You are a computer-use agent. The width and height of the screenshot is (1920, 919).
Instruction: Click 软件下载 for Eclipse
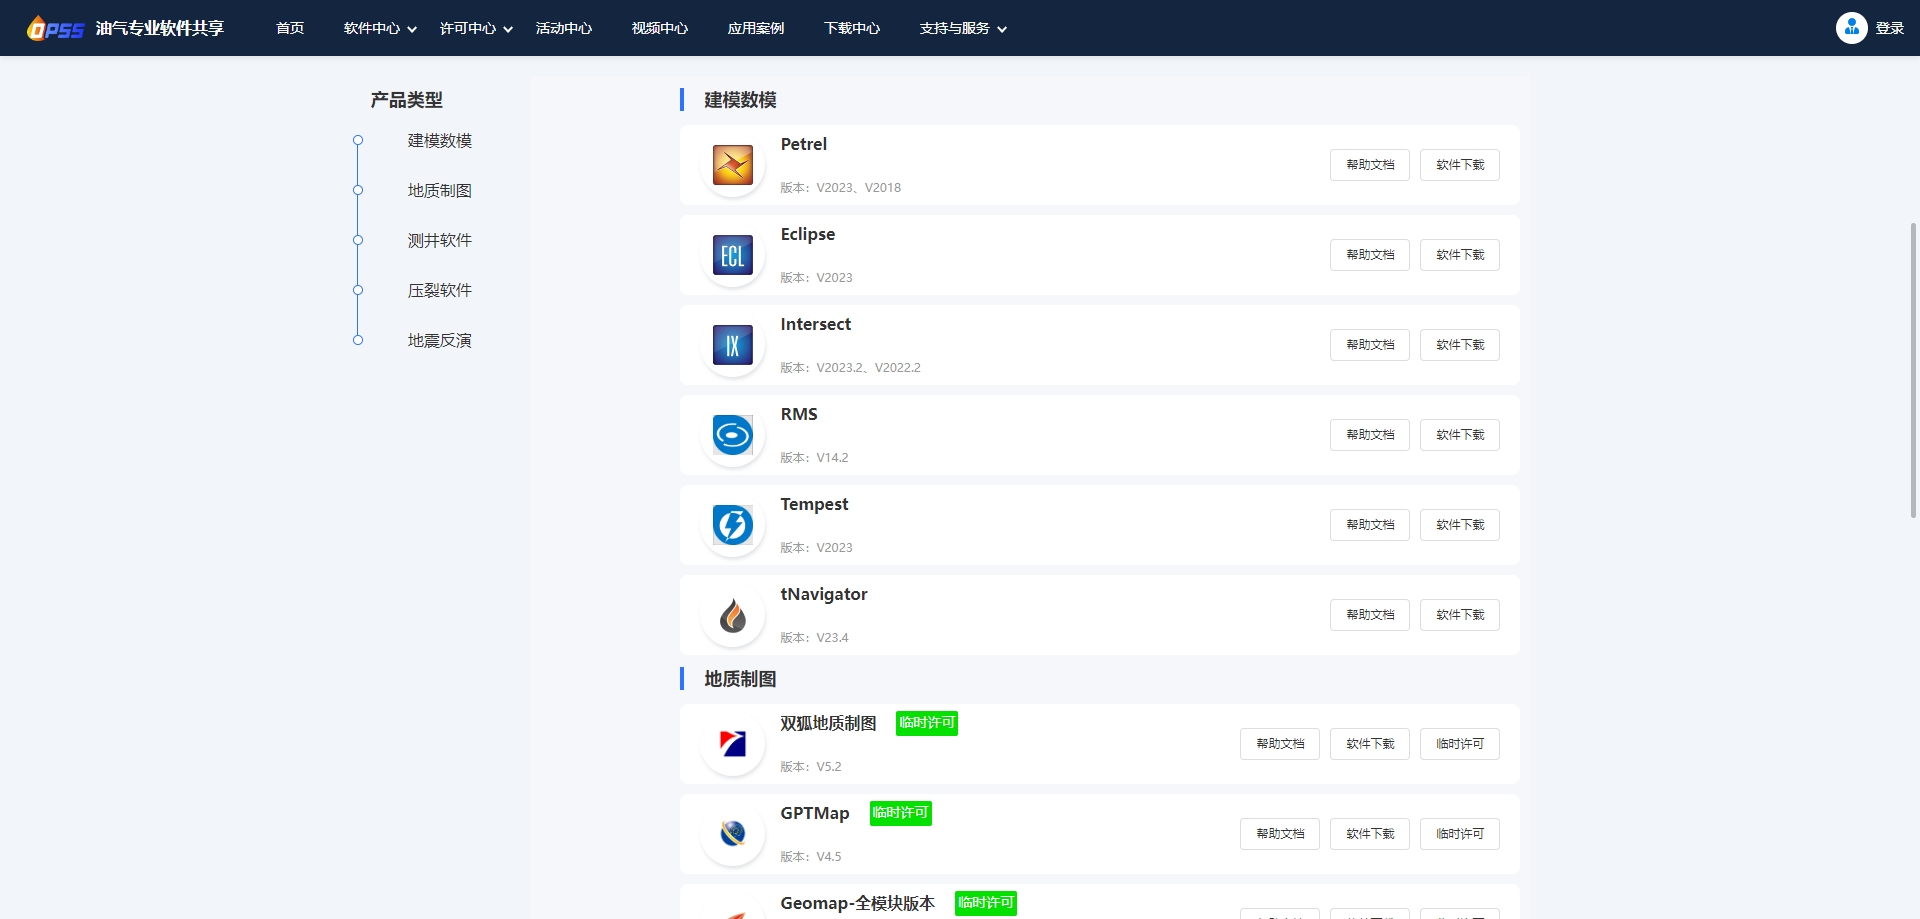click(1460, 255)
